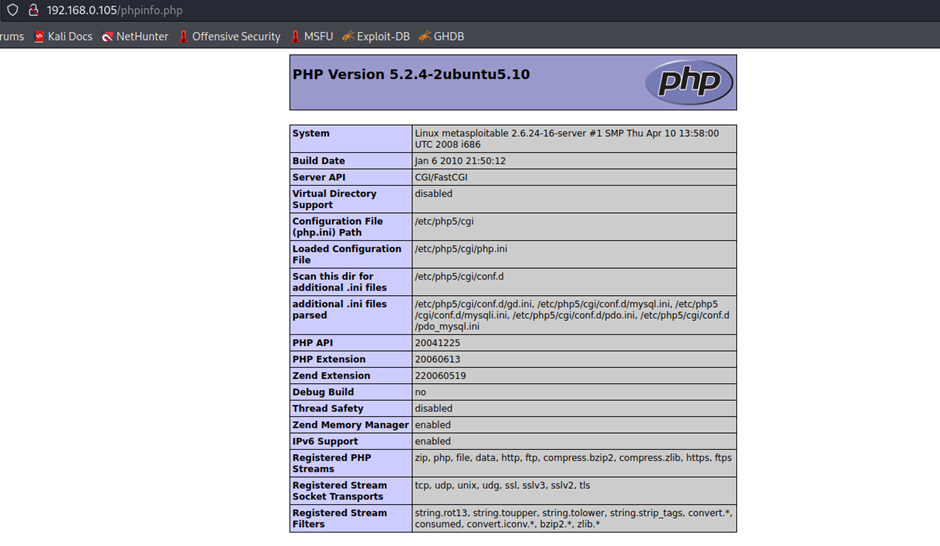Click the PHP API label
Viewport: 940px width, 546px height.
coord(313,343)
